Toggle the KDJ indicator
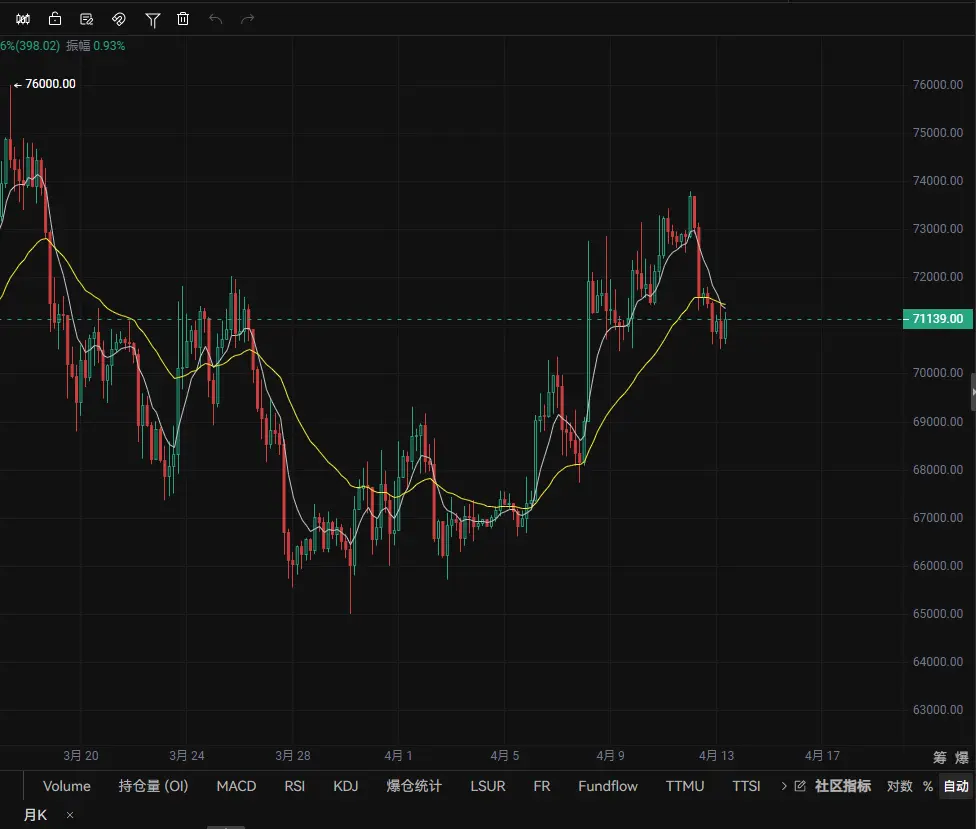Viewport: 976px width, 829px height. 345,786
